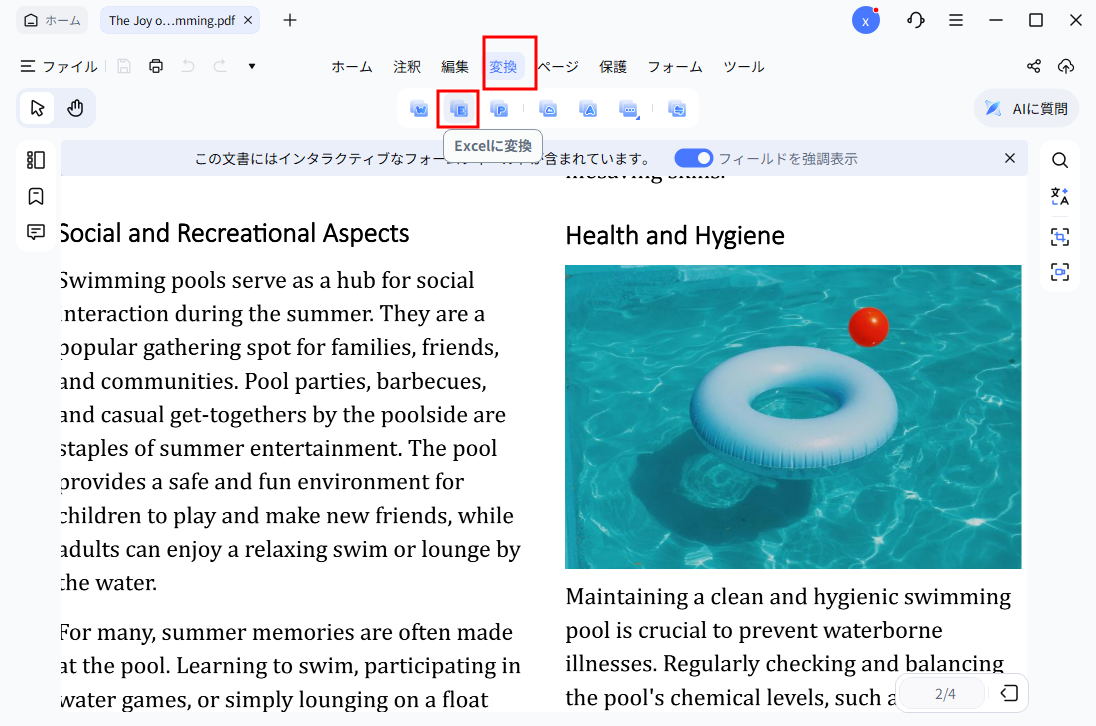Start the screen recording tool
The width and height of the screenshot is (1096, 726).
pos(1059,271)
